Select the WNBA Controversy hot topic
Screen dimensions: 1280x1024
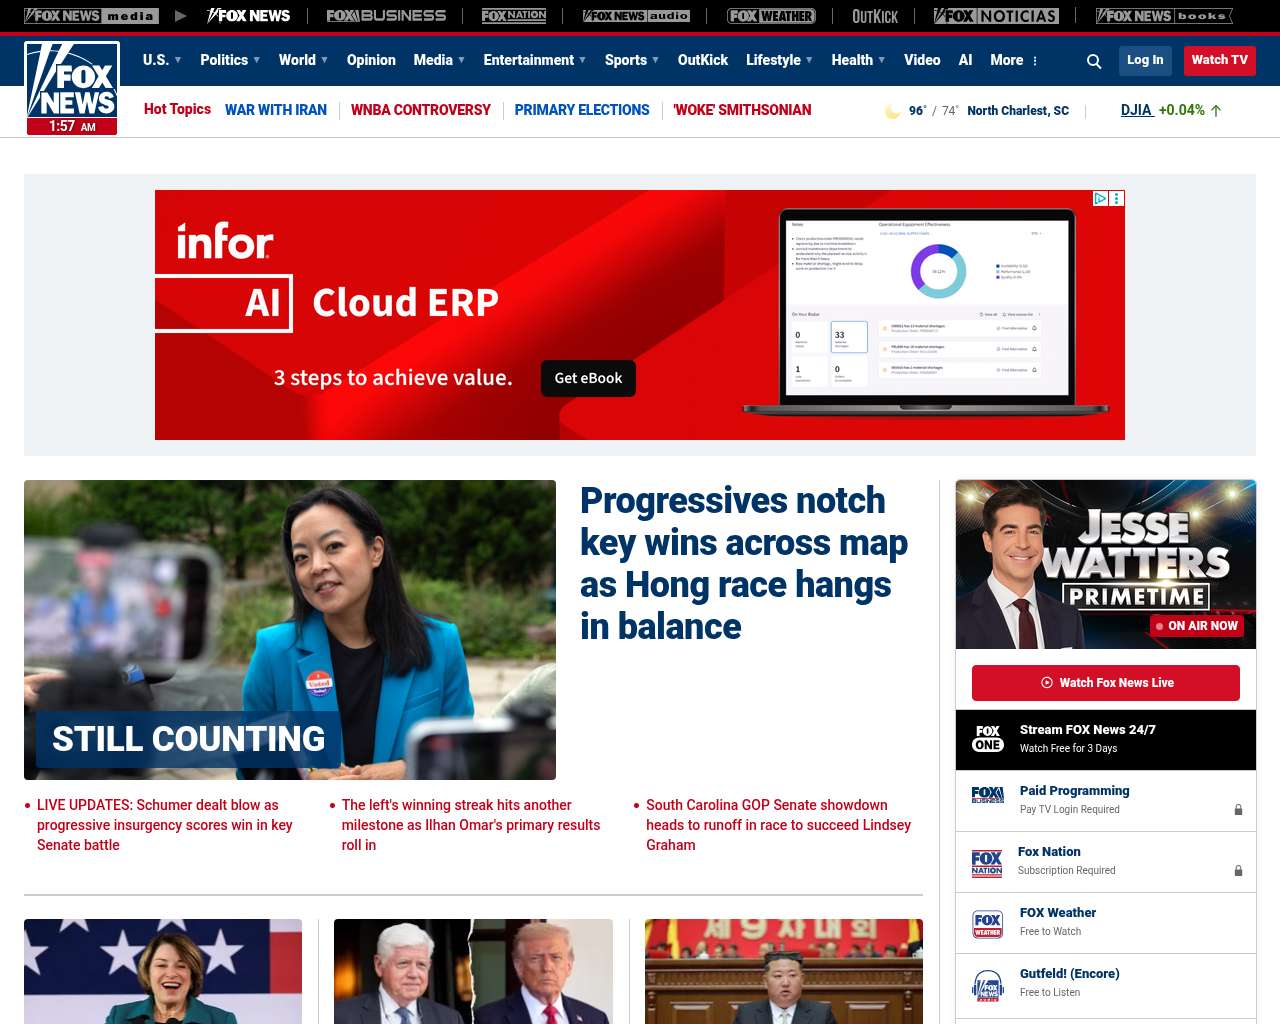point(421,110)
